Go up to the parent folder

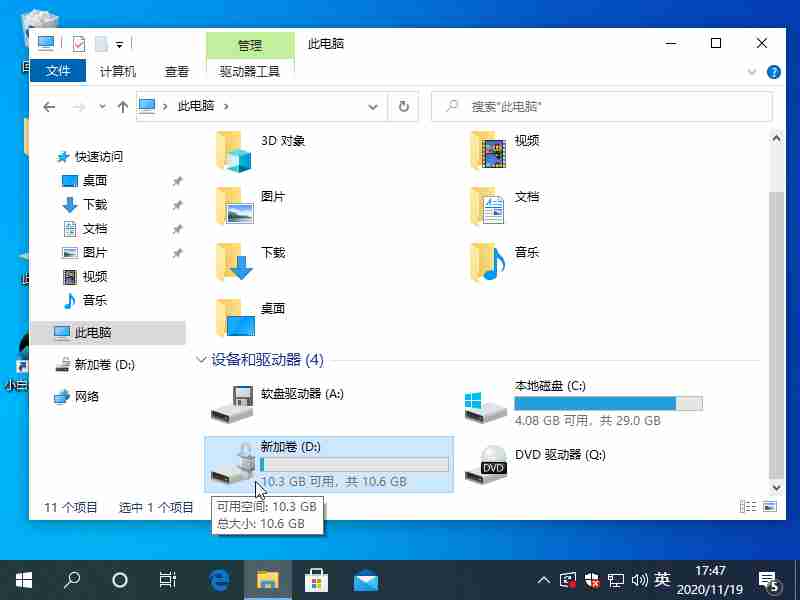tap(120, 106)
